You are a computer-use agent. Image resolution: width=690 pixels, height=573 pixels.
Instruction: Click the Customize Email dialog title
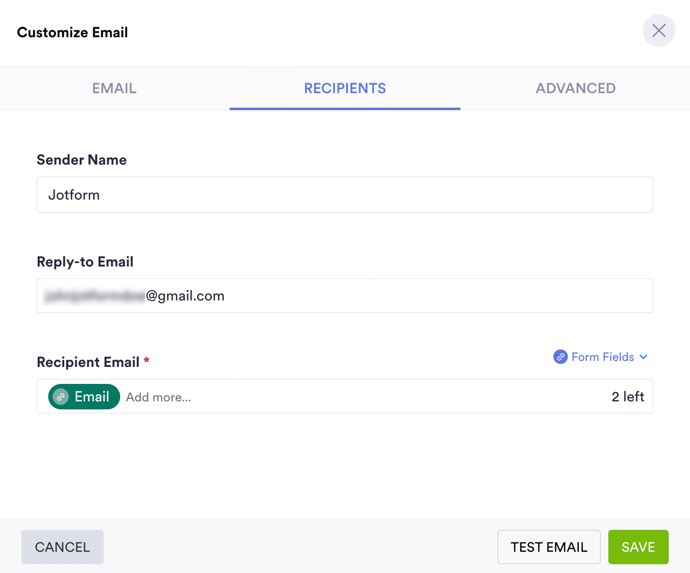click(x=72, y=32)
